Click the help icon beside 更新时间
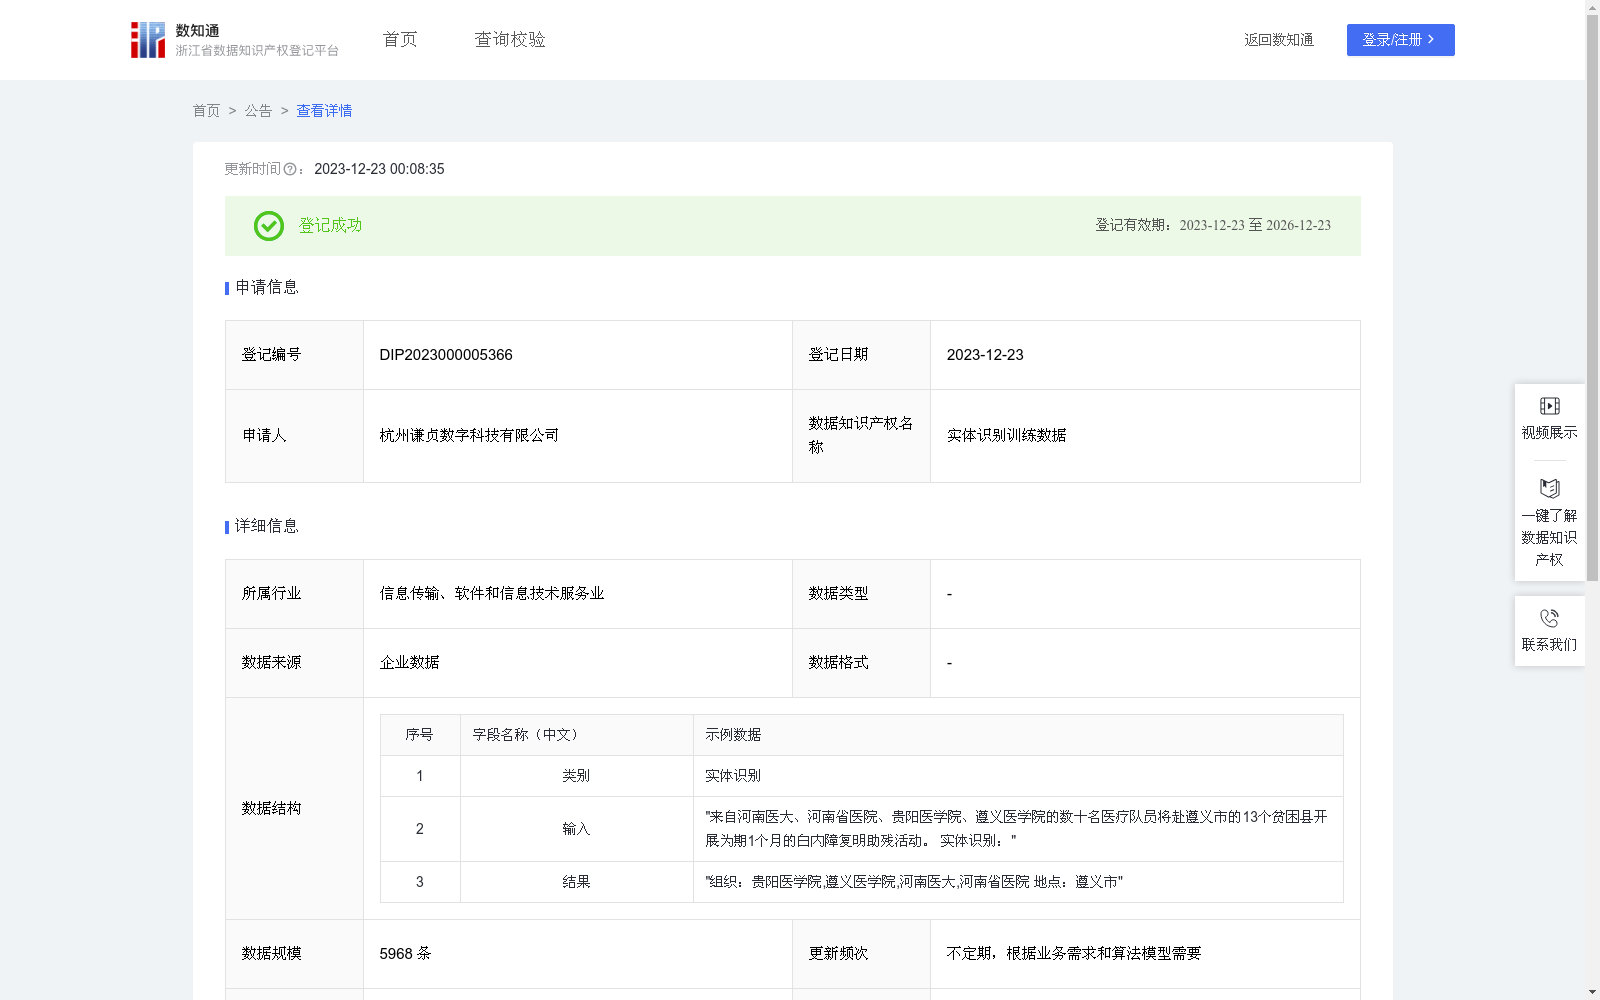This screenshot has height=1000, width=1600. (290, 170)
